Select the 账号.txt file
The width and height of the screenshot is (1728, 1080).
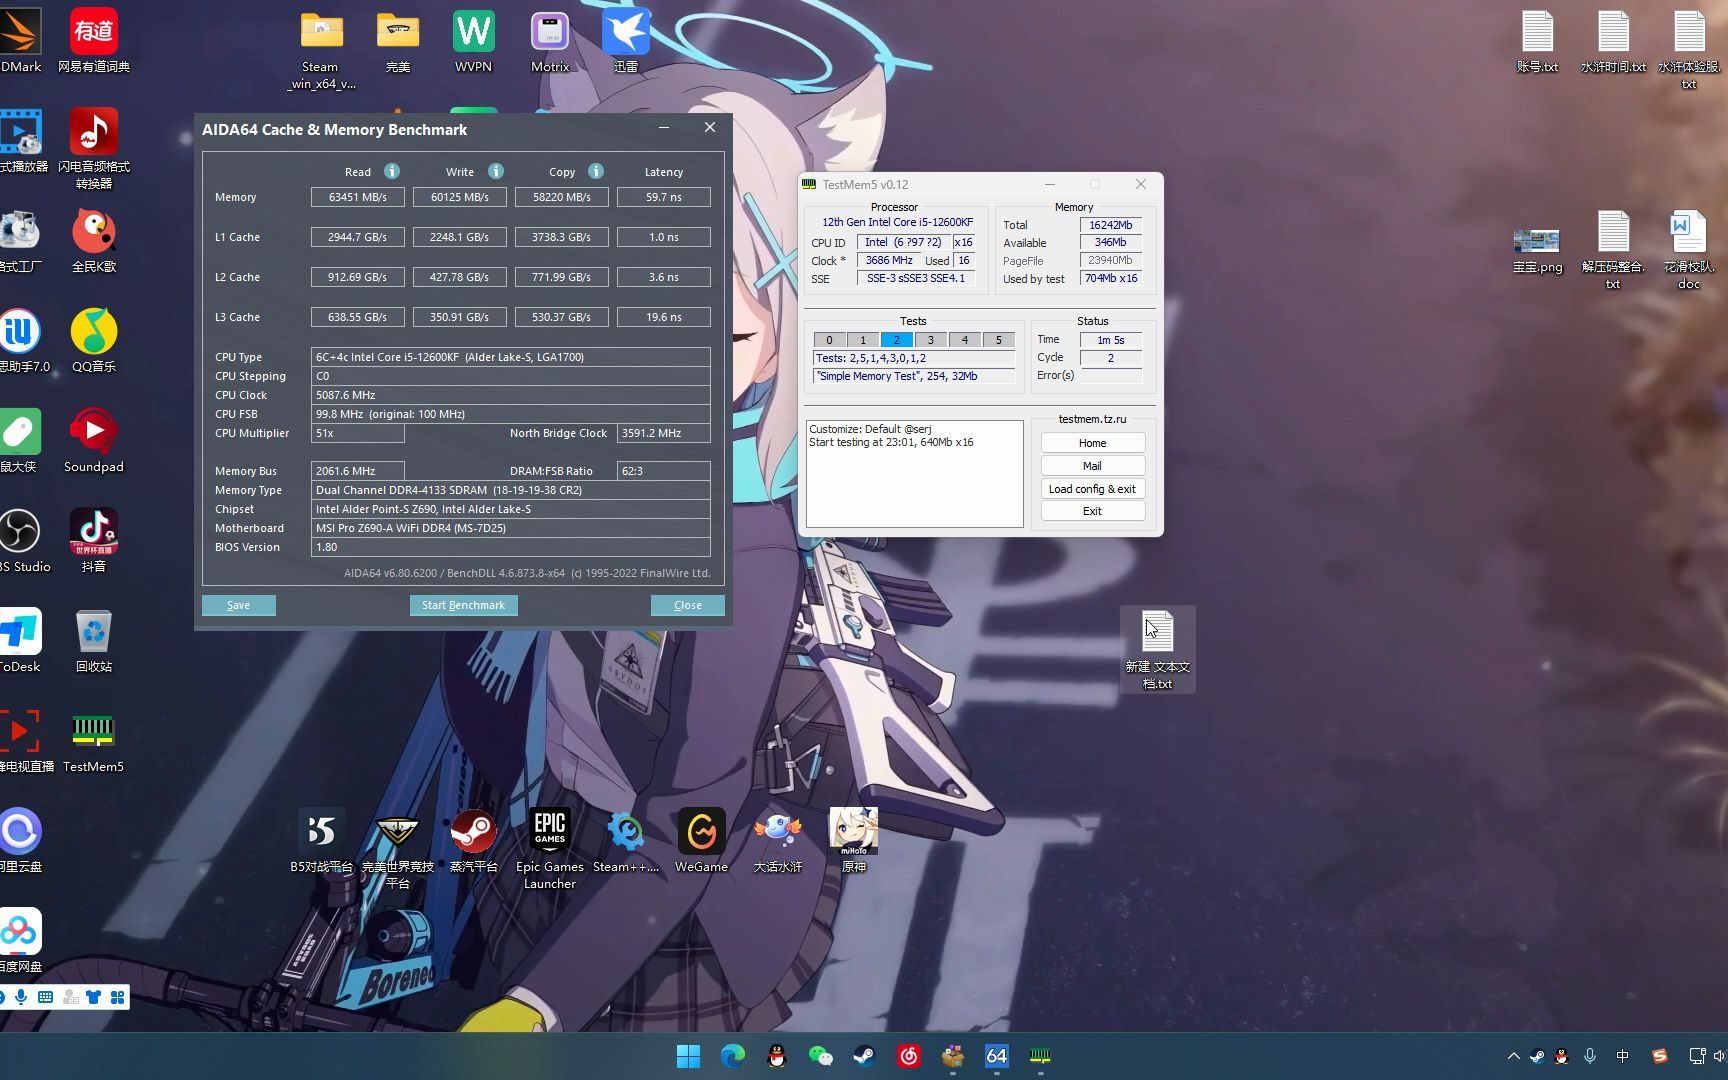click(1537, 40)
